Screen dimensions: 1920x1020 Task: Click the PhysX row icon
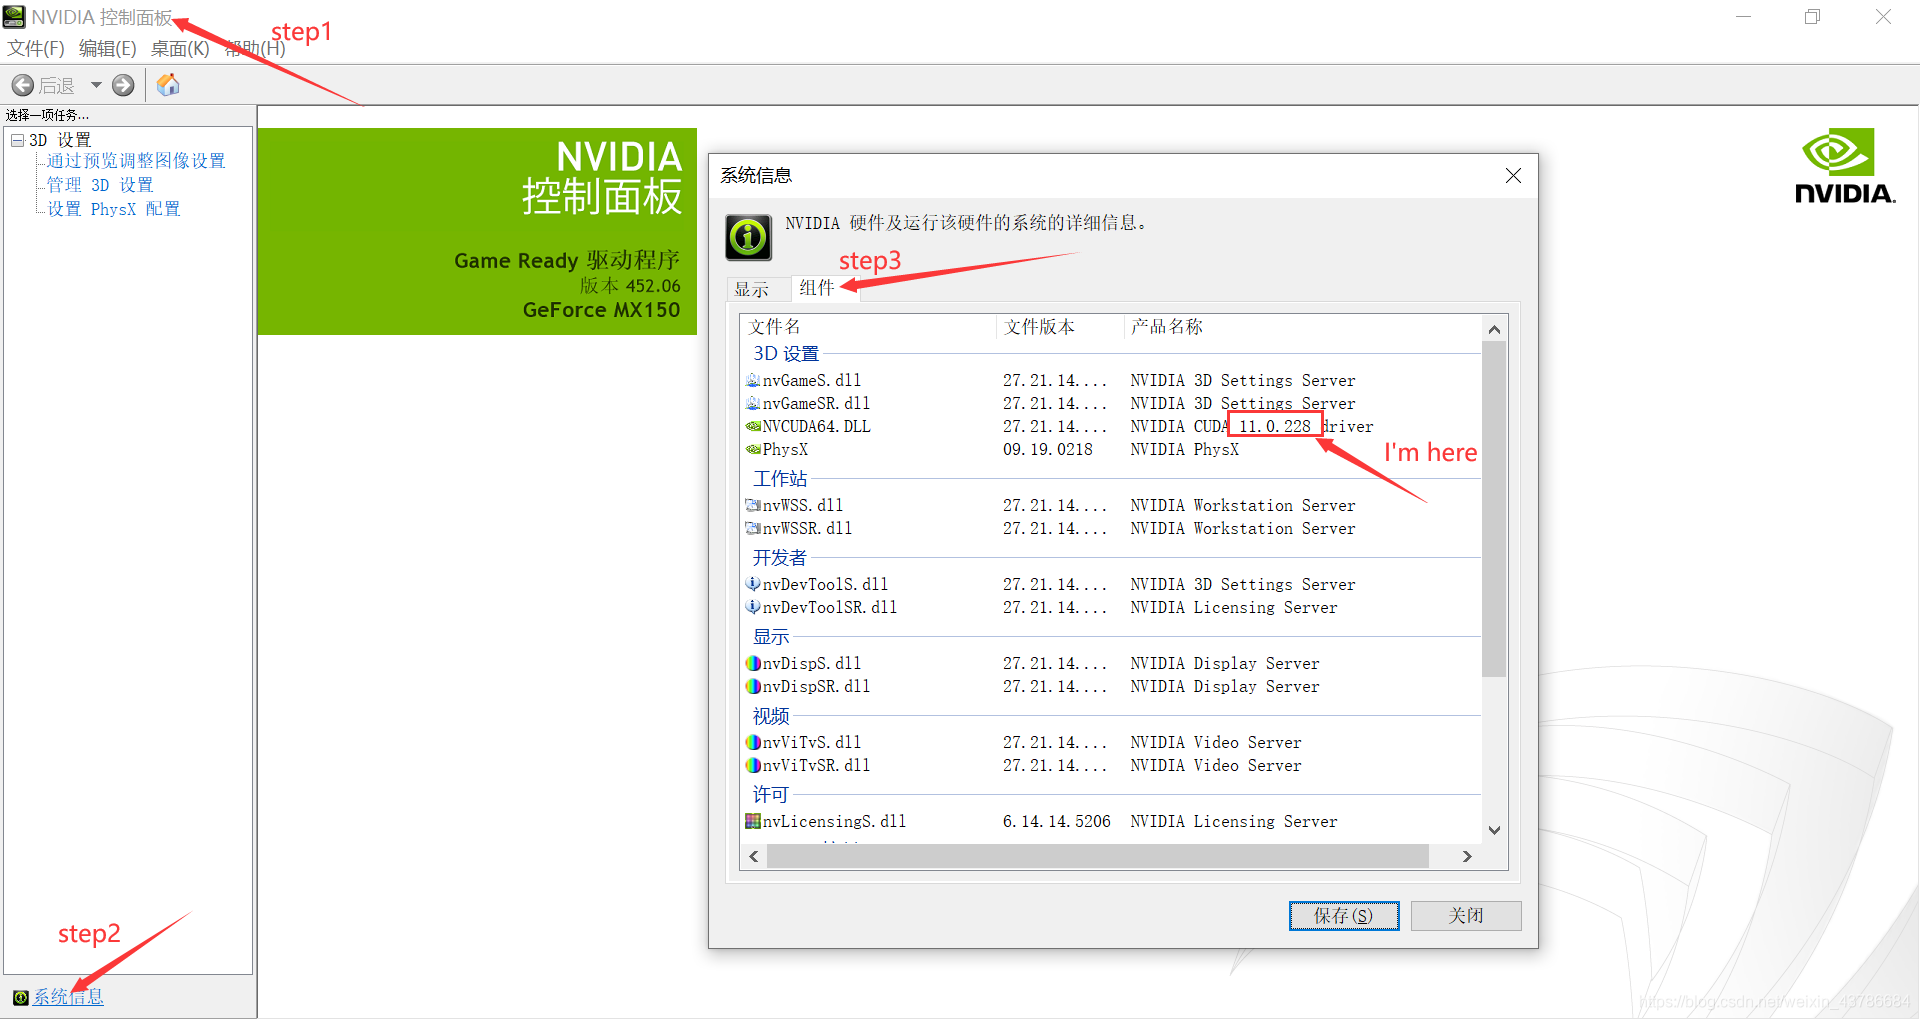coord(753,449)
